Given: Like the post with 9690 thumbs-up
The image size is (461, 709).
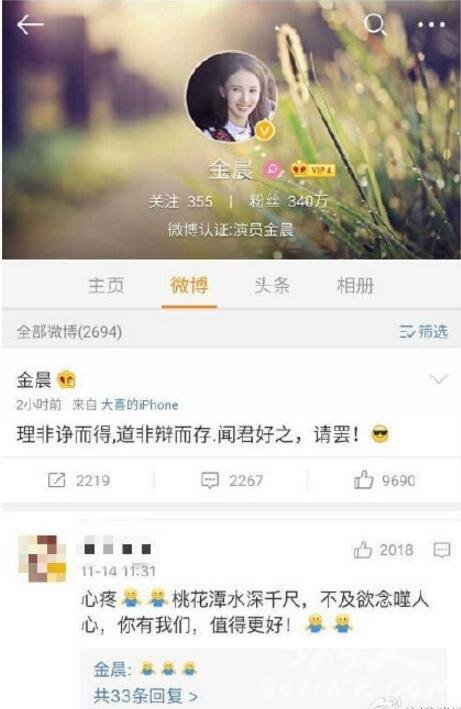Looking at the screenshot, I should point(384,479).
